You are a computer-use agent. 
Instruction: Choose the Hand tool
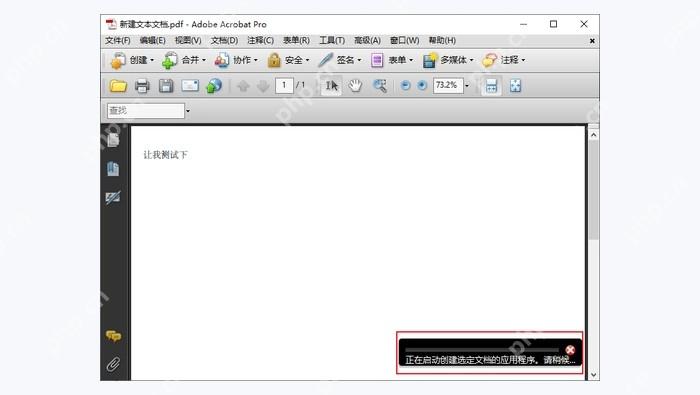click(x=355, y=86)
